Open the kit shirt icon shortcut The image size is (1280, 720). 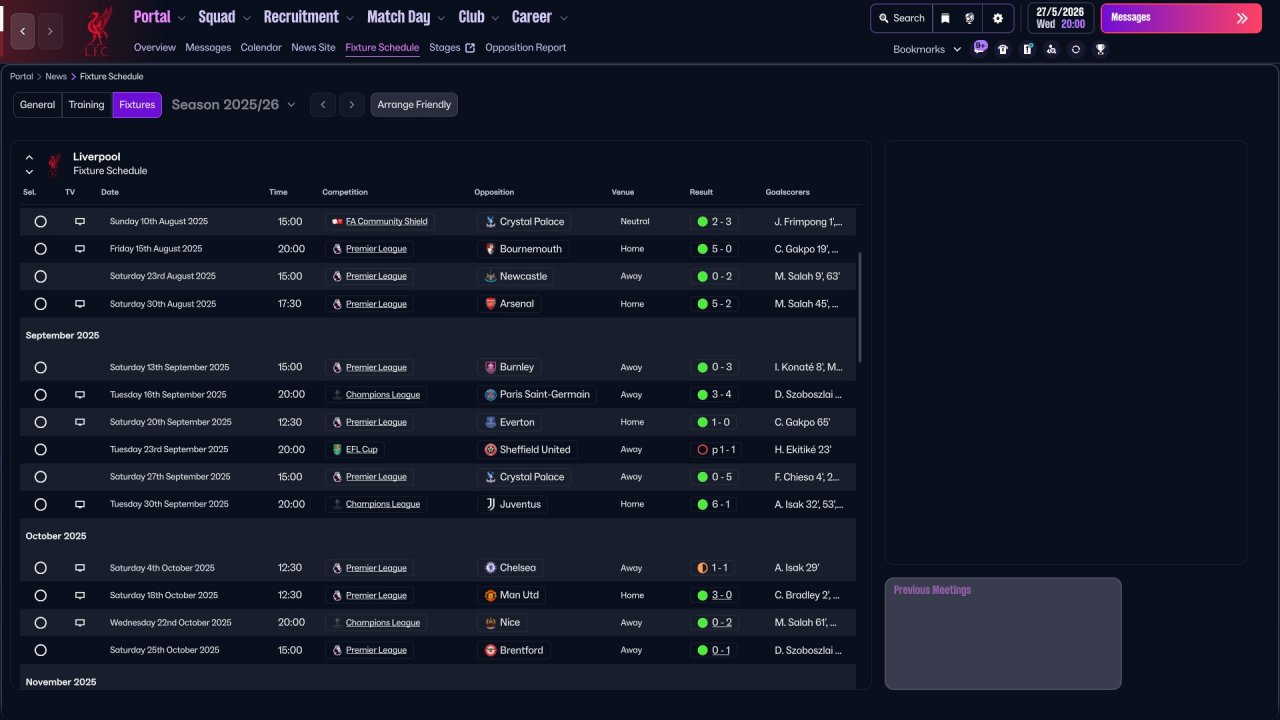pyautogui.click(x=1003, y=49)
